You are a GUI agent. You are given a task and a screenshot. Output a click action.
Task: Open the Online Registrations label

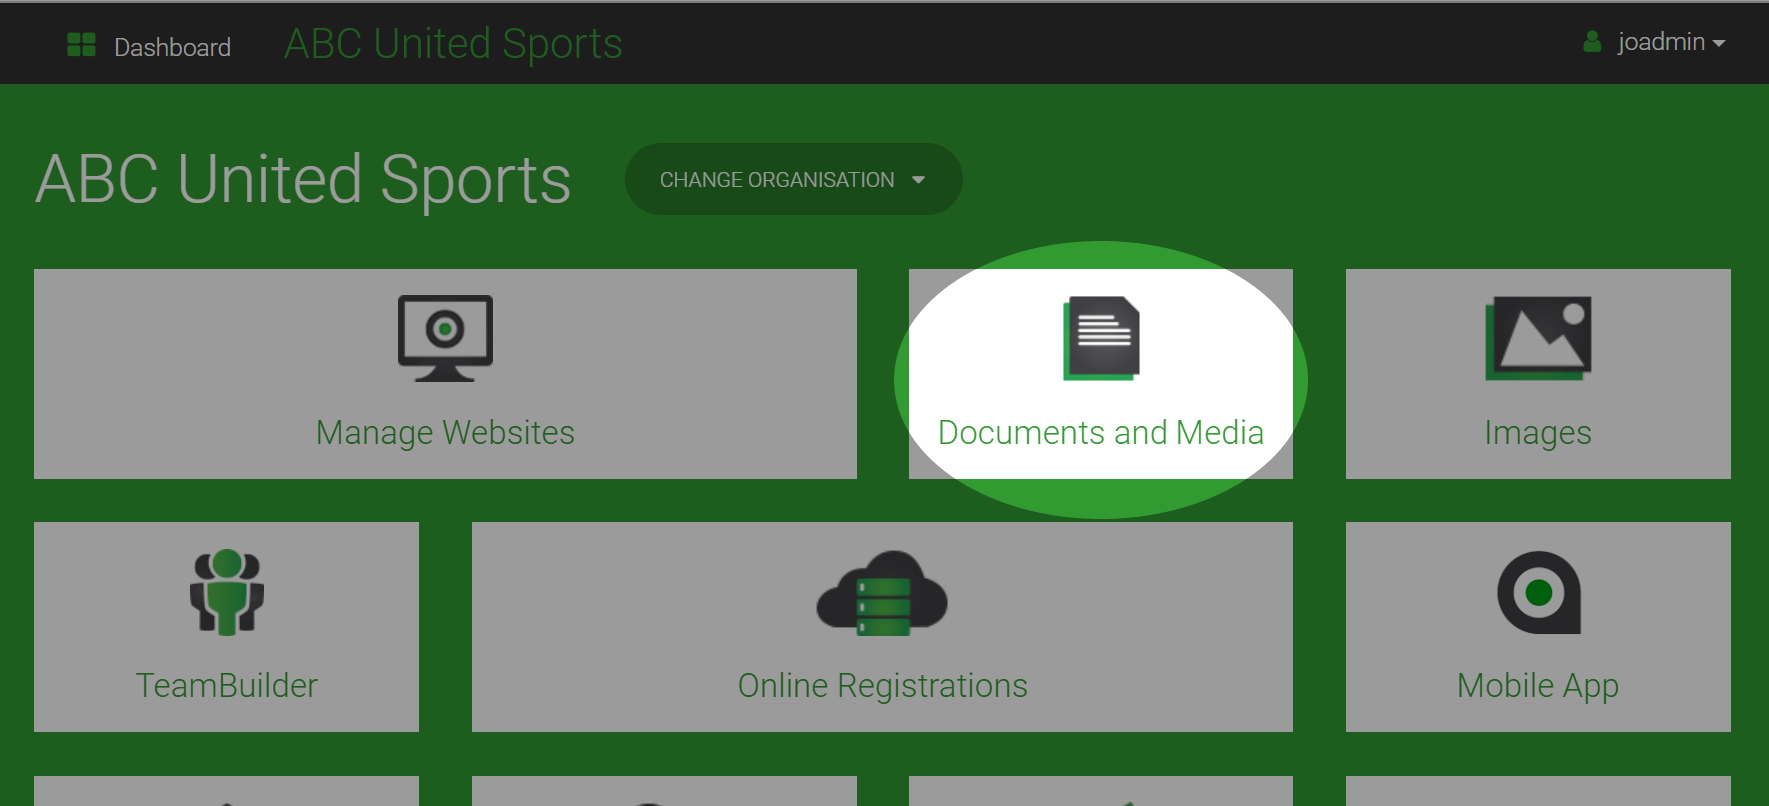pyautogui.click(x=882, y=686)
